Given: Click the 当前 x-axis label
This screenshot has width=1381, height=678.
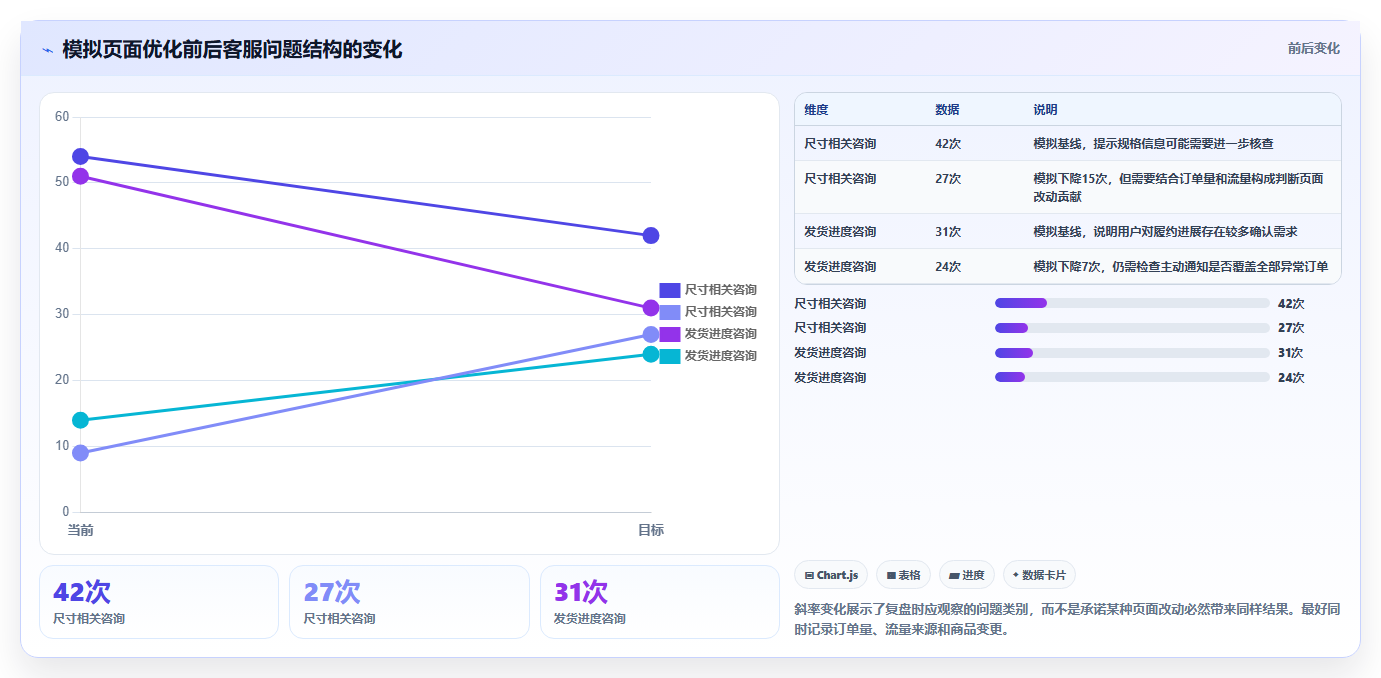Looking at the screenshot, I should pos(81,530).
